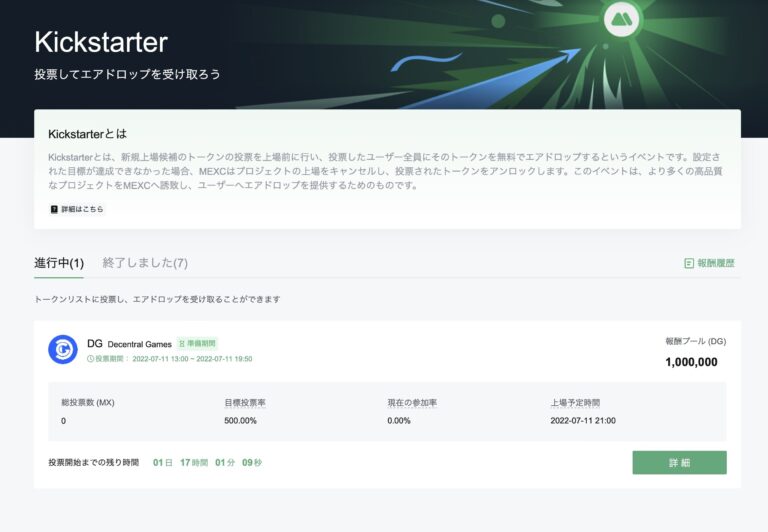Click the 01分 countdown value
This screenshot has width=768, height=532.
pos(225,462)
